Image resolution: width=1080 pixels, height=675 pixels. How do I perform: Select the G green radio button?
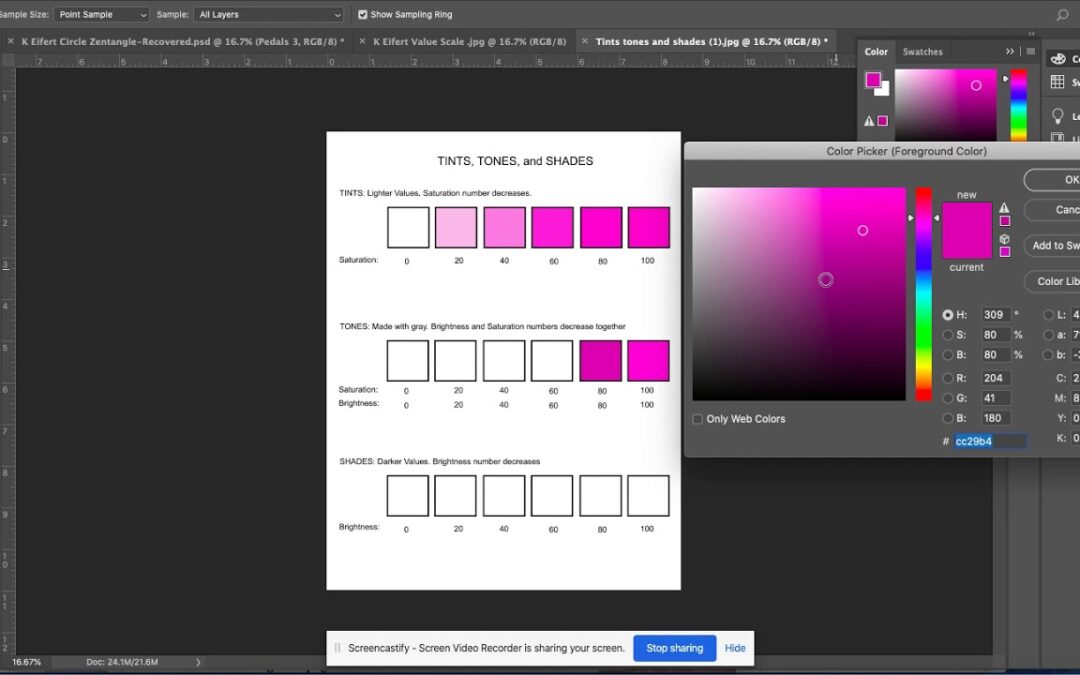coord(948,398)
